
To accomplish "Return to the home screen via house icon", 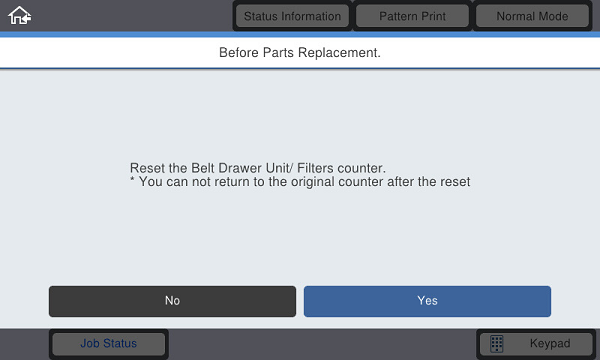I will click(20, 16).
